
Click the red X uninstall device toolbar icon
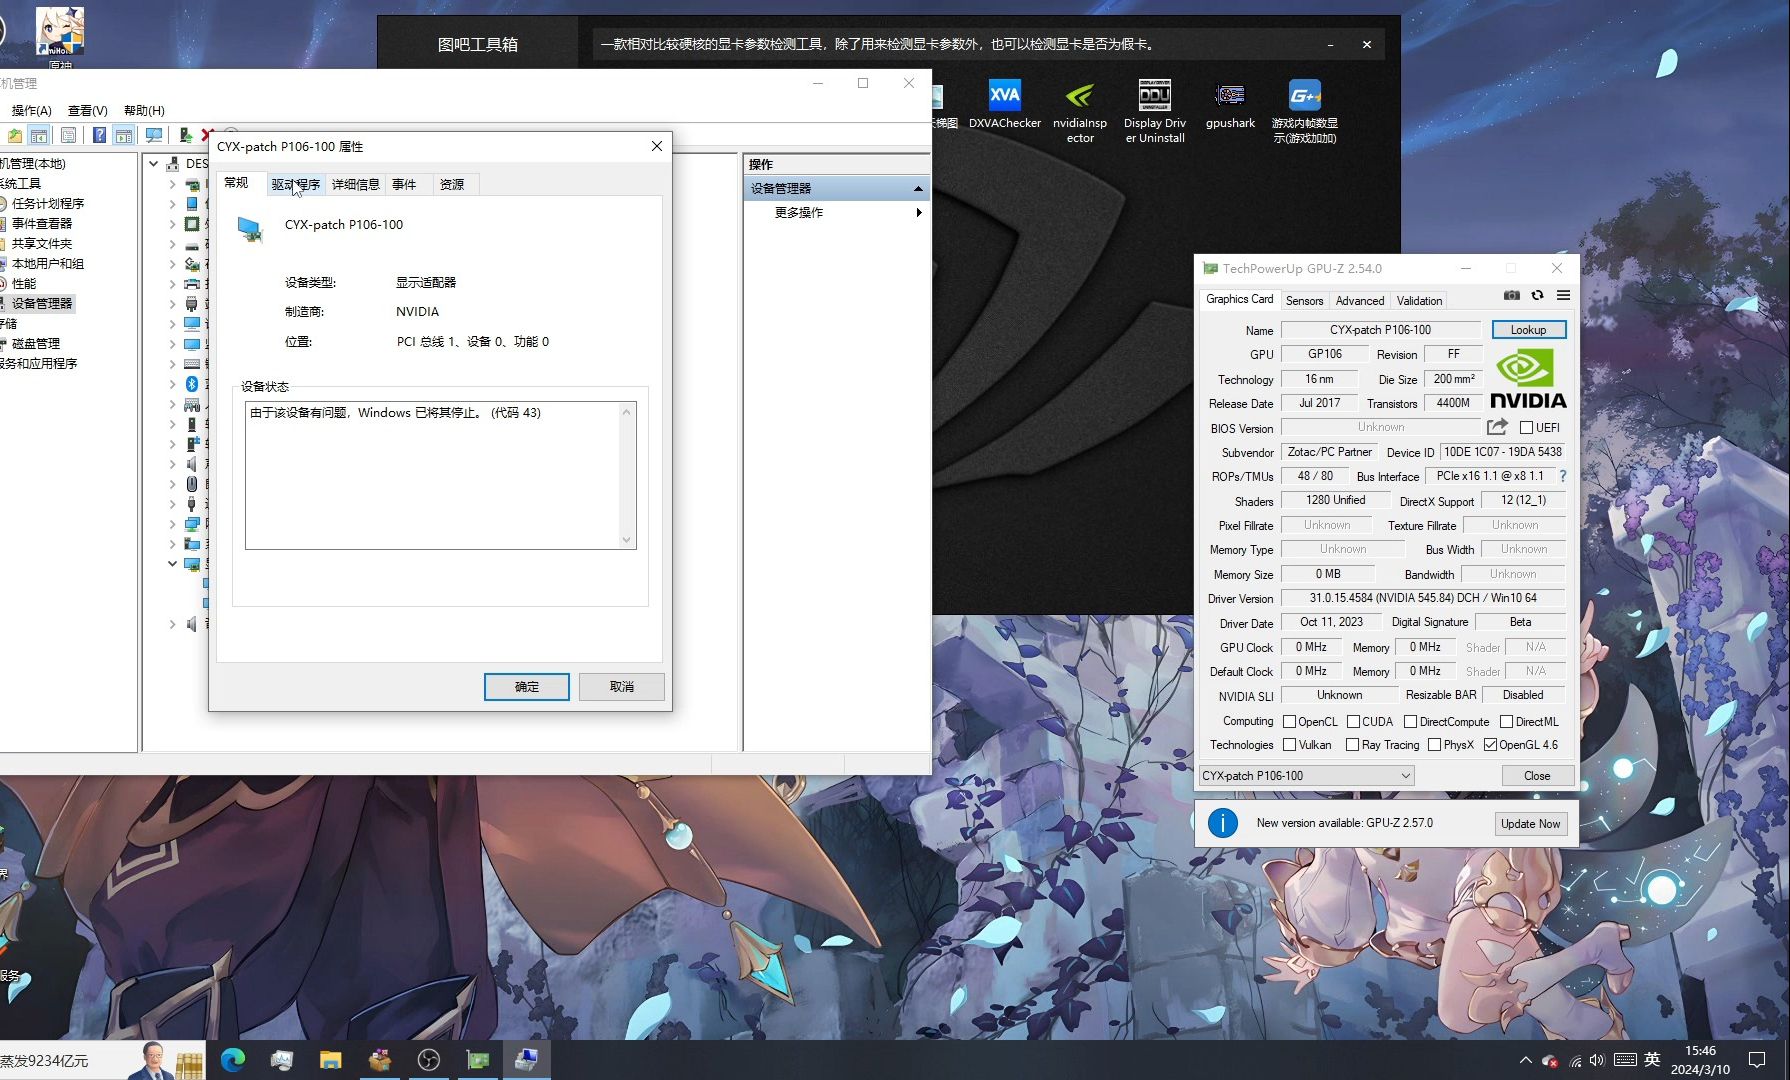click(x=207, y=135)
